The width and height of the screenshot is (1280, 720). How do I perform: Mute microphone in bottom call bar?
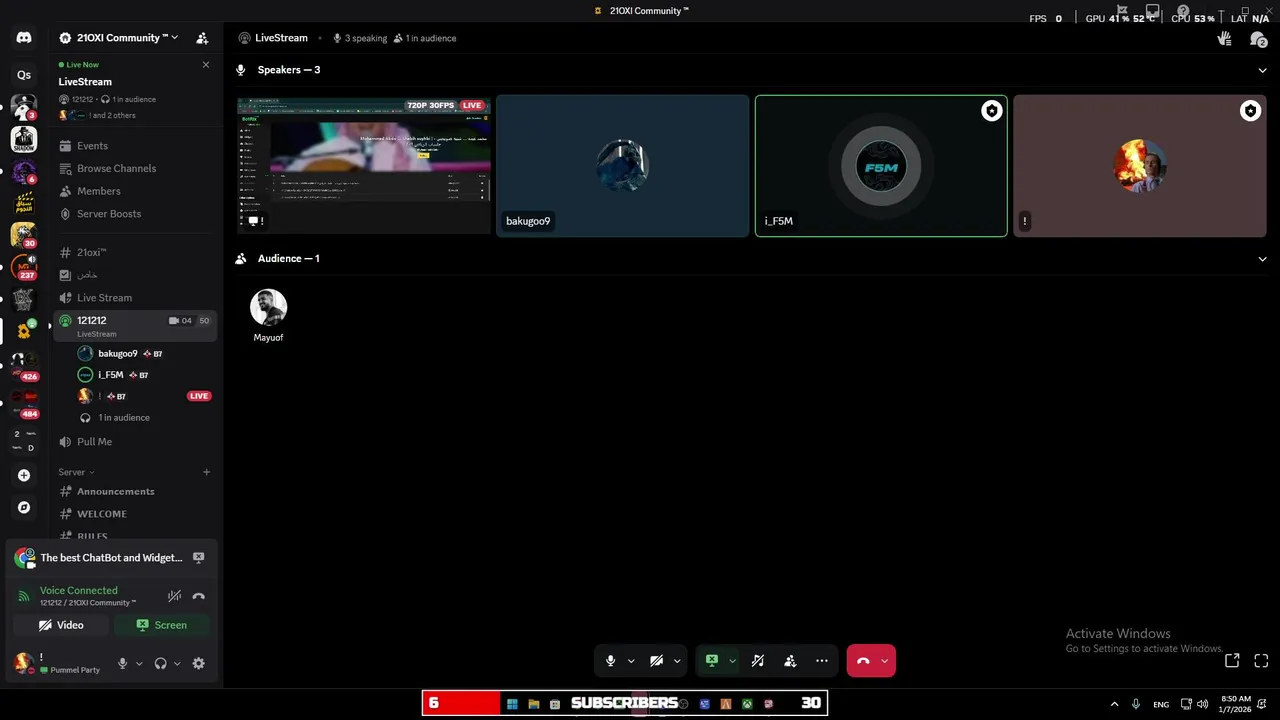pos(610,661)
